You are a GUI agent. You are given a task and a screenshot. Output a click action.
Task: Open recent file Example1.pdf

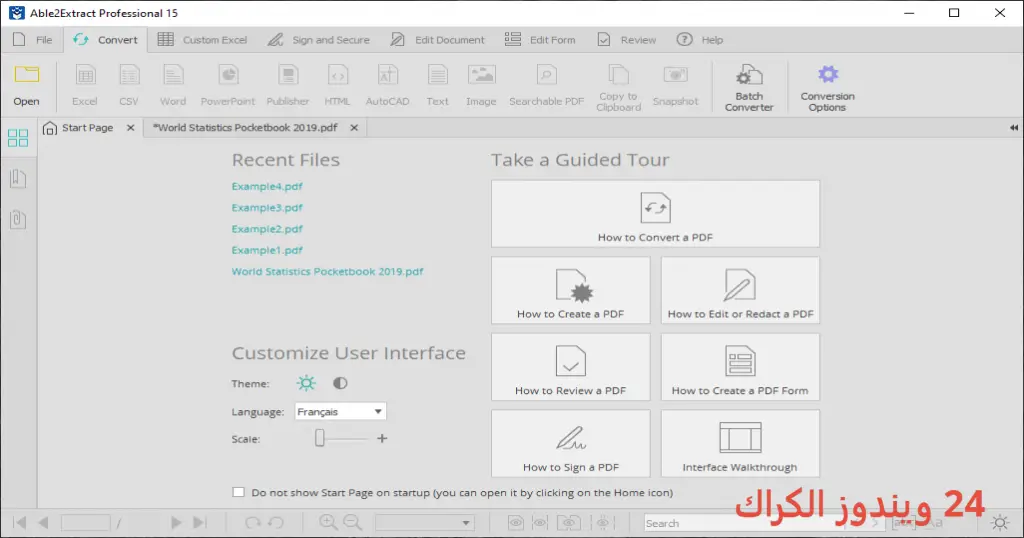[267, 250]
